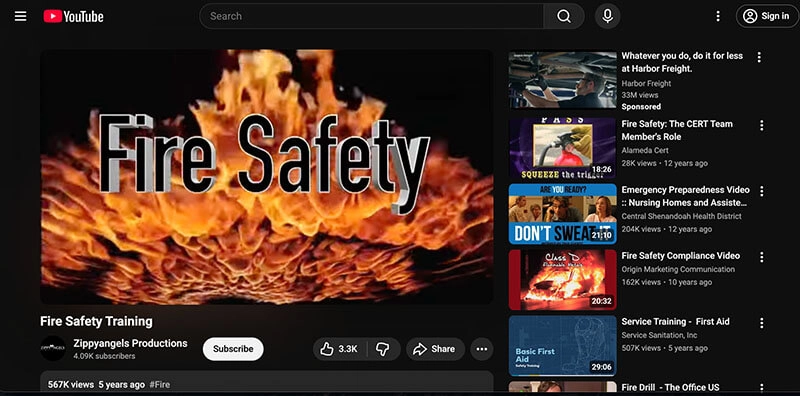Click the Fire Safety video player
Image resolution: width=800 pixels, height=396 pixels.
(266, 177)
